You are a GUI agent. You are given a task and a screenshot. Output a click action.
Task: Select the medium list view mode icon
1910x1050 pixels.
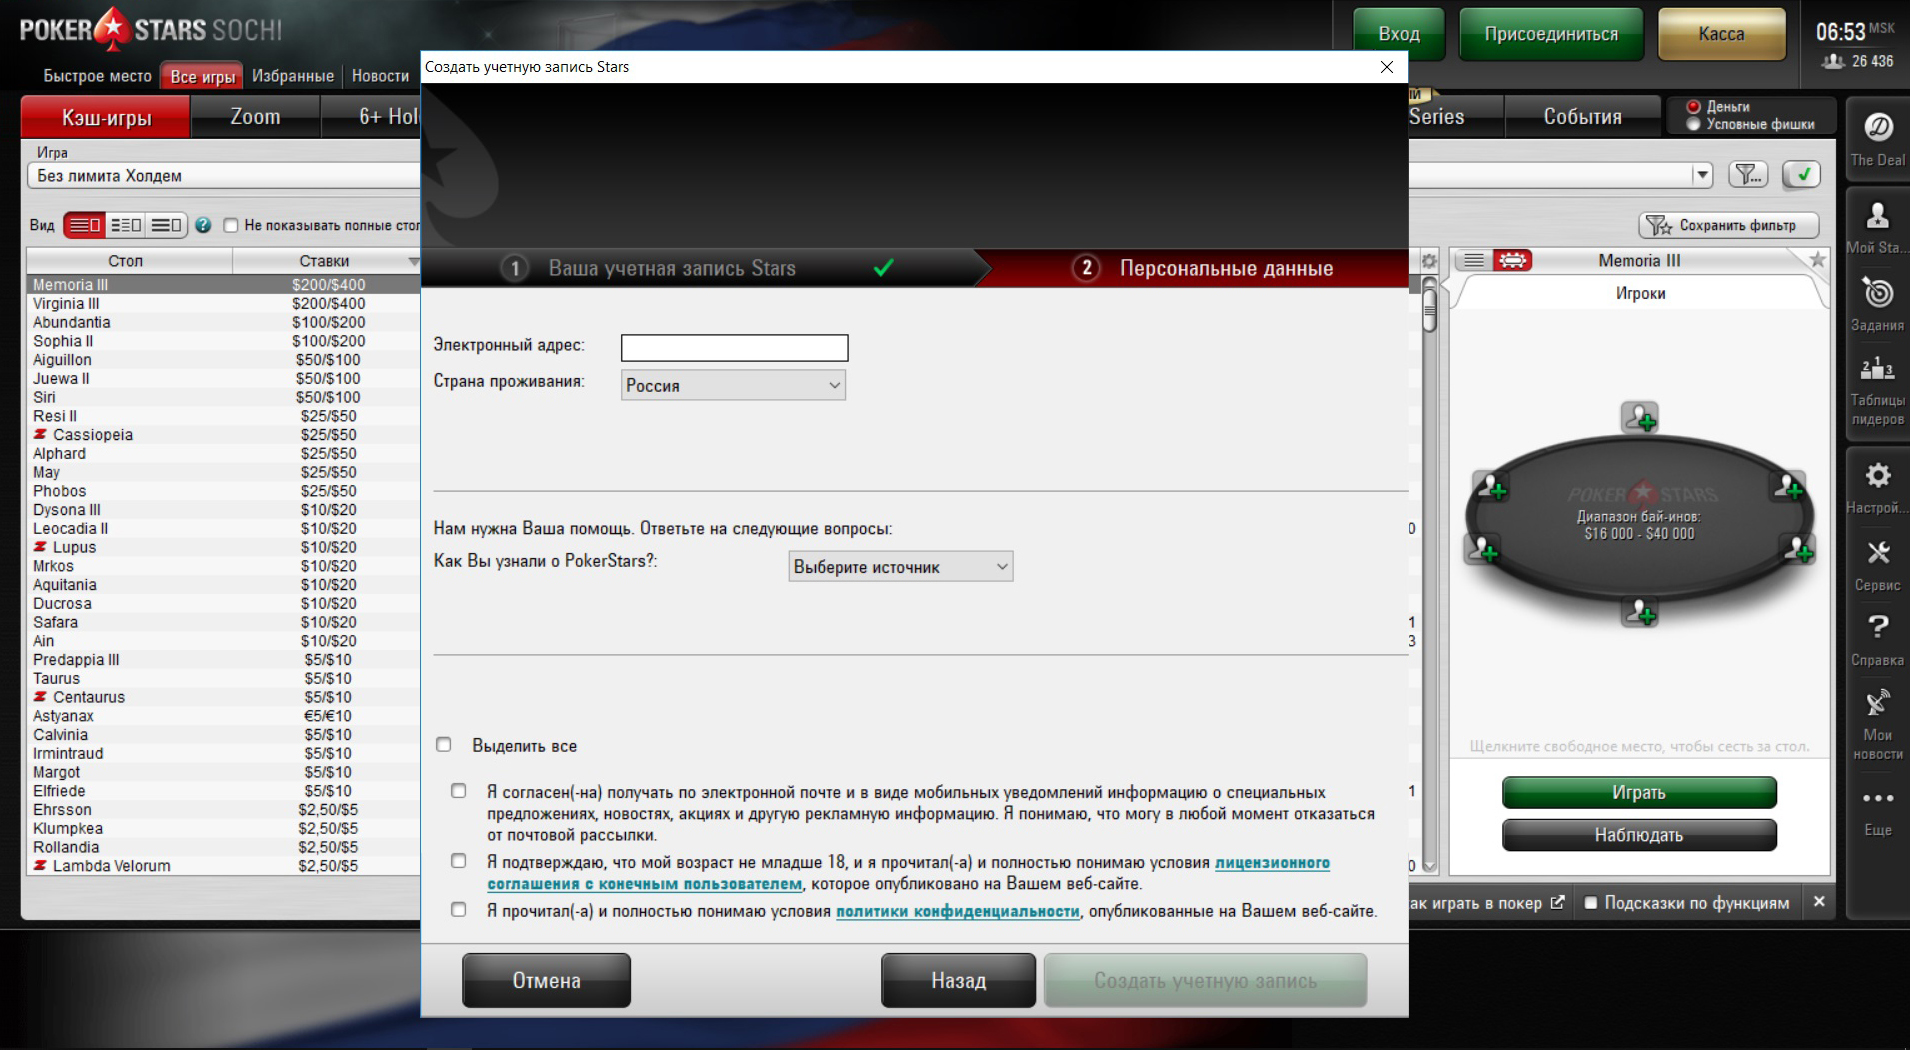[x=125, y=225]
